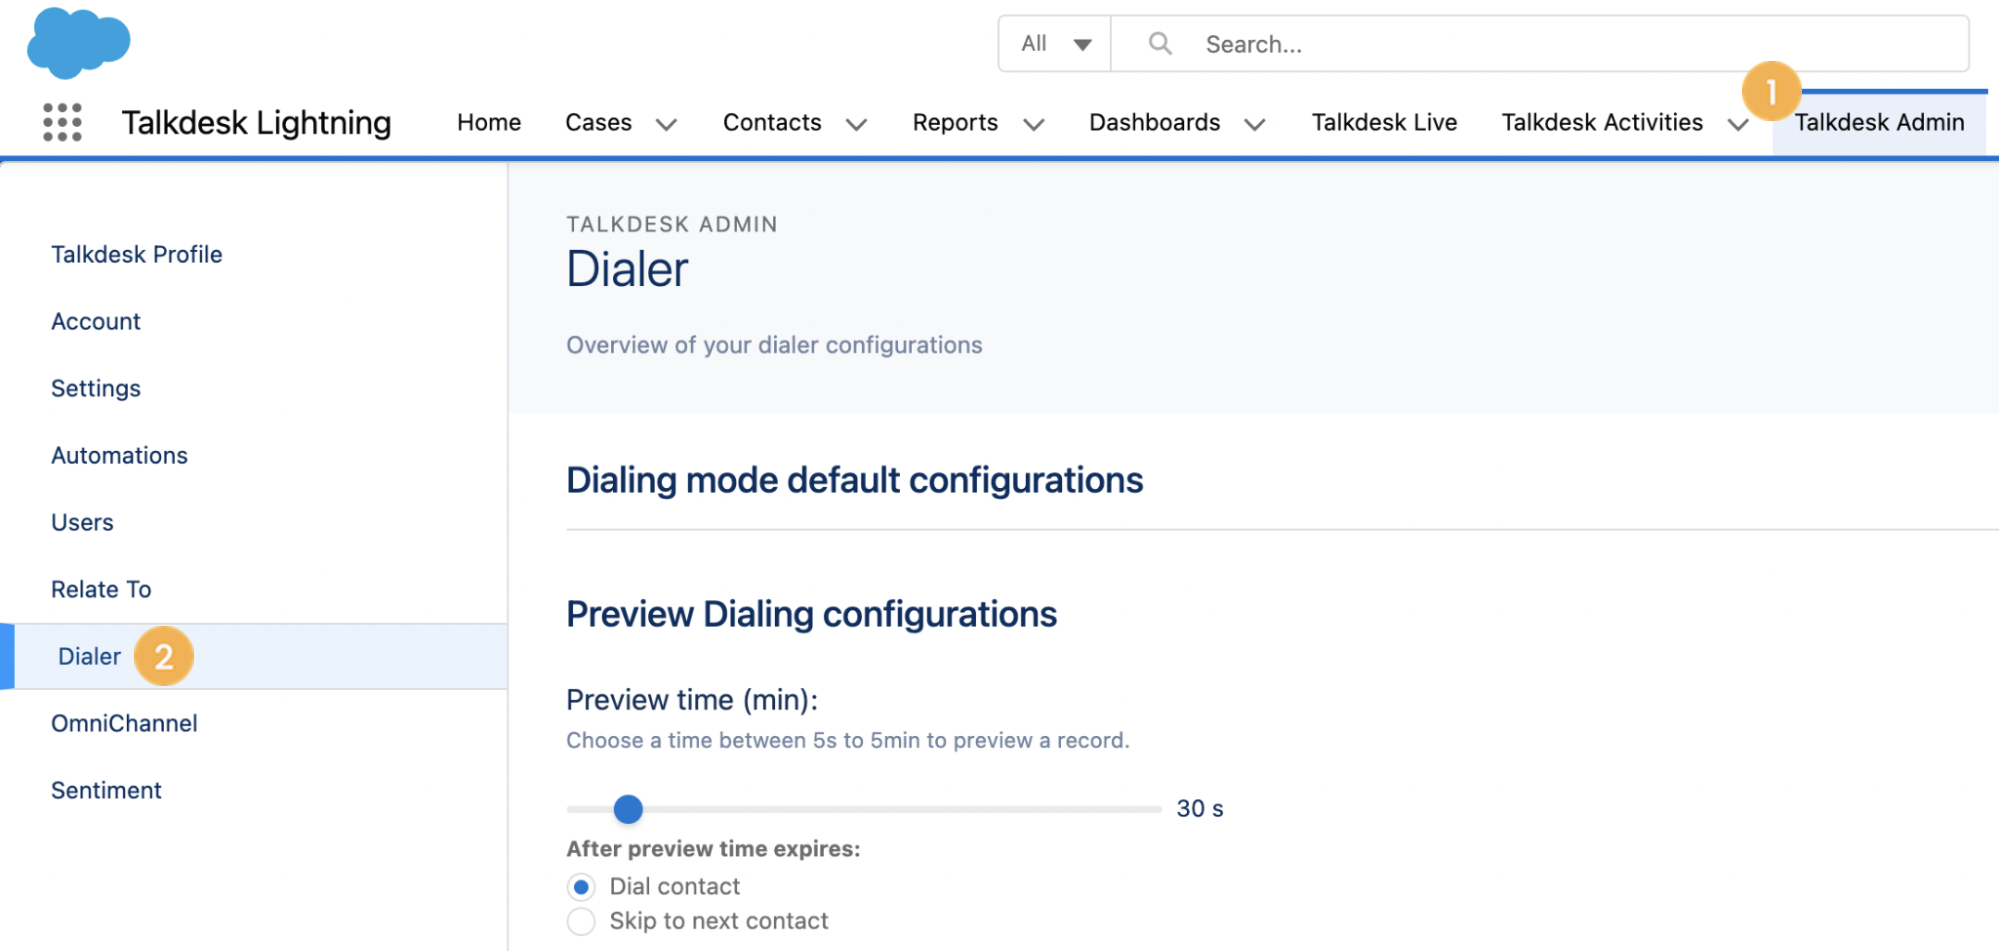The width and height of the screenshot is (1999, 951).
Task: Expand the Cases tab chevron menu
Action: coord(666,124)
